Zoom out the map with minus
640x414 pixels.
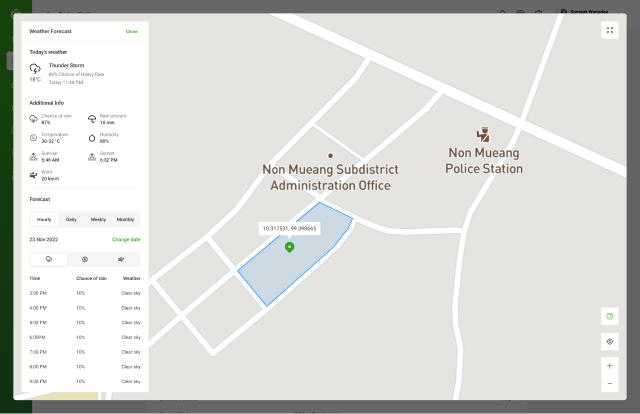pyautogui.click(x=610, y=383)
